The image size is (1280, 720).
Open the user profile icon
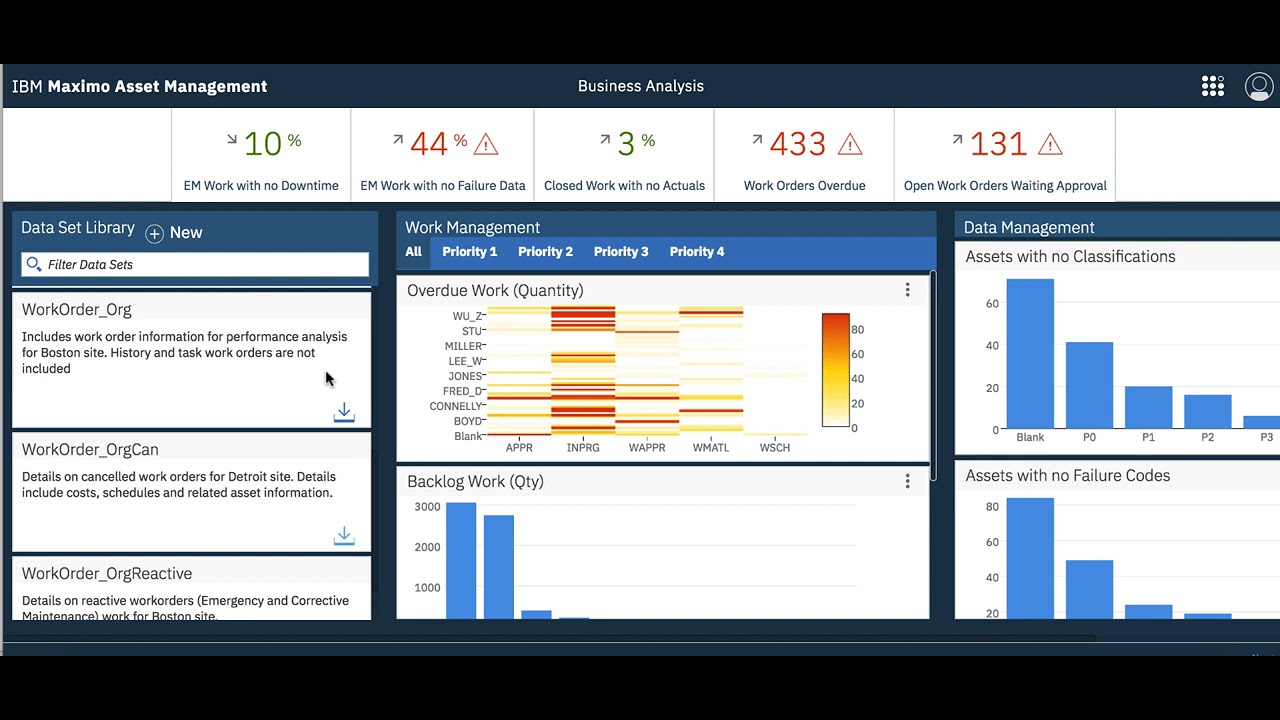pyautogui.click(x=1259, y=86)
